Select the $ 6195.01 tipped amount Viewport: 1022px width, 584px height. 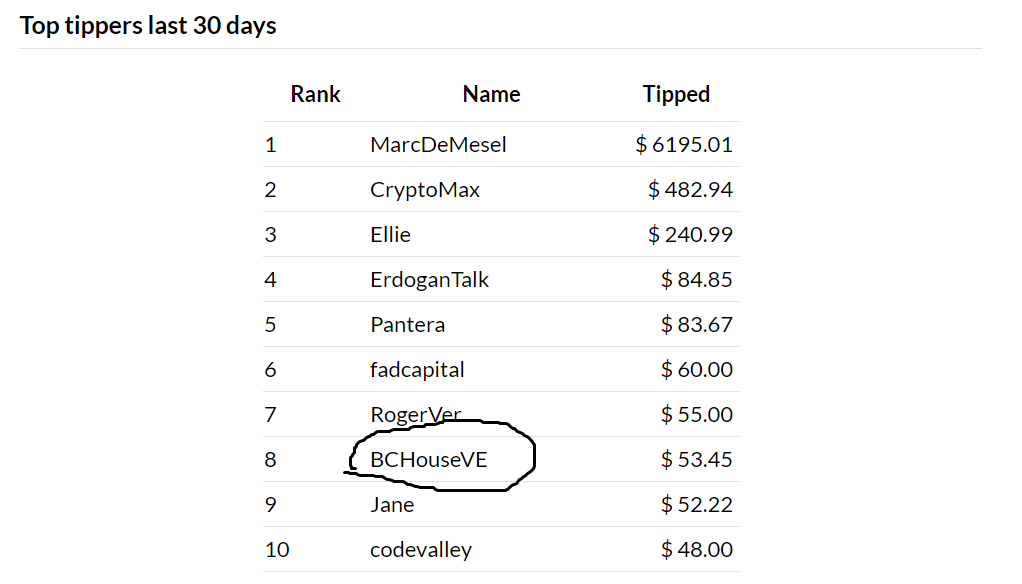(684, 145)
